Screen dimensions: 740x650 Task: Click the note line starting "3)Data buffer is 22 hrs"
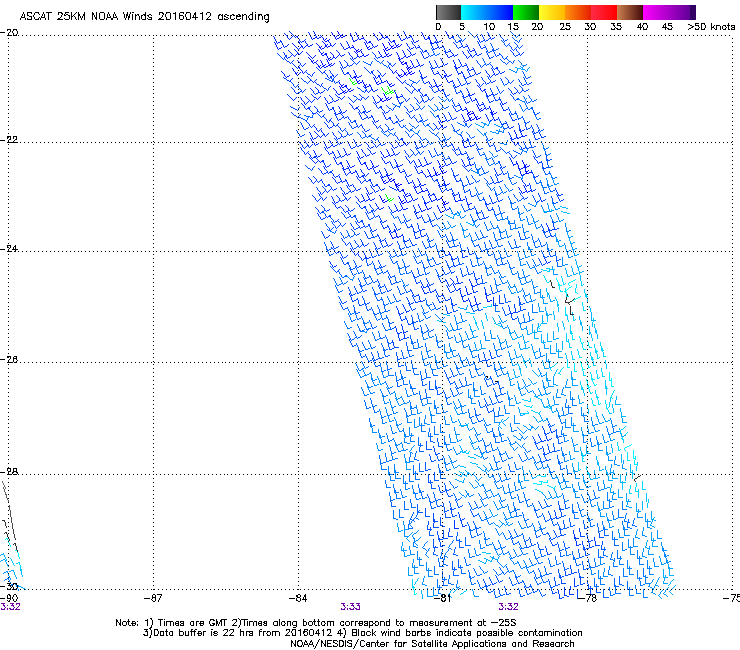point(362,633)
